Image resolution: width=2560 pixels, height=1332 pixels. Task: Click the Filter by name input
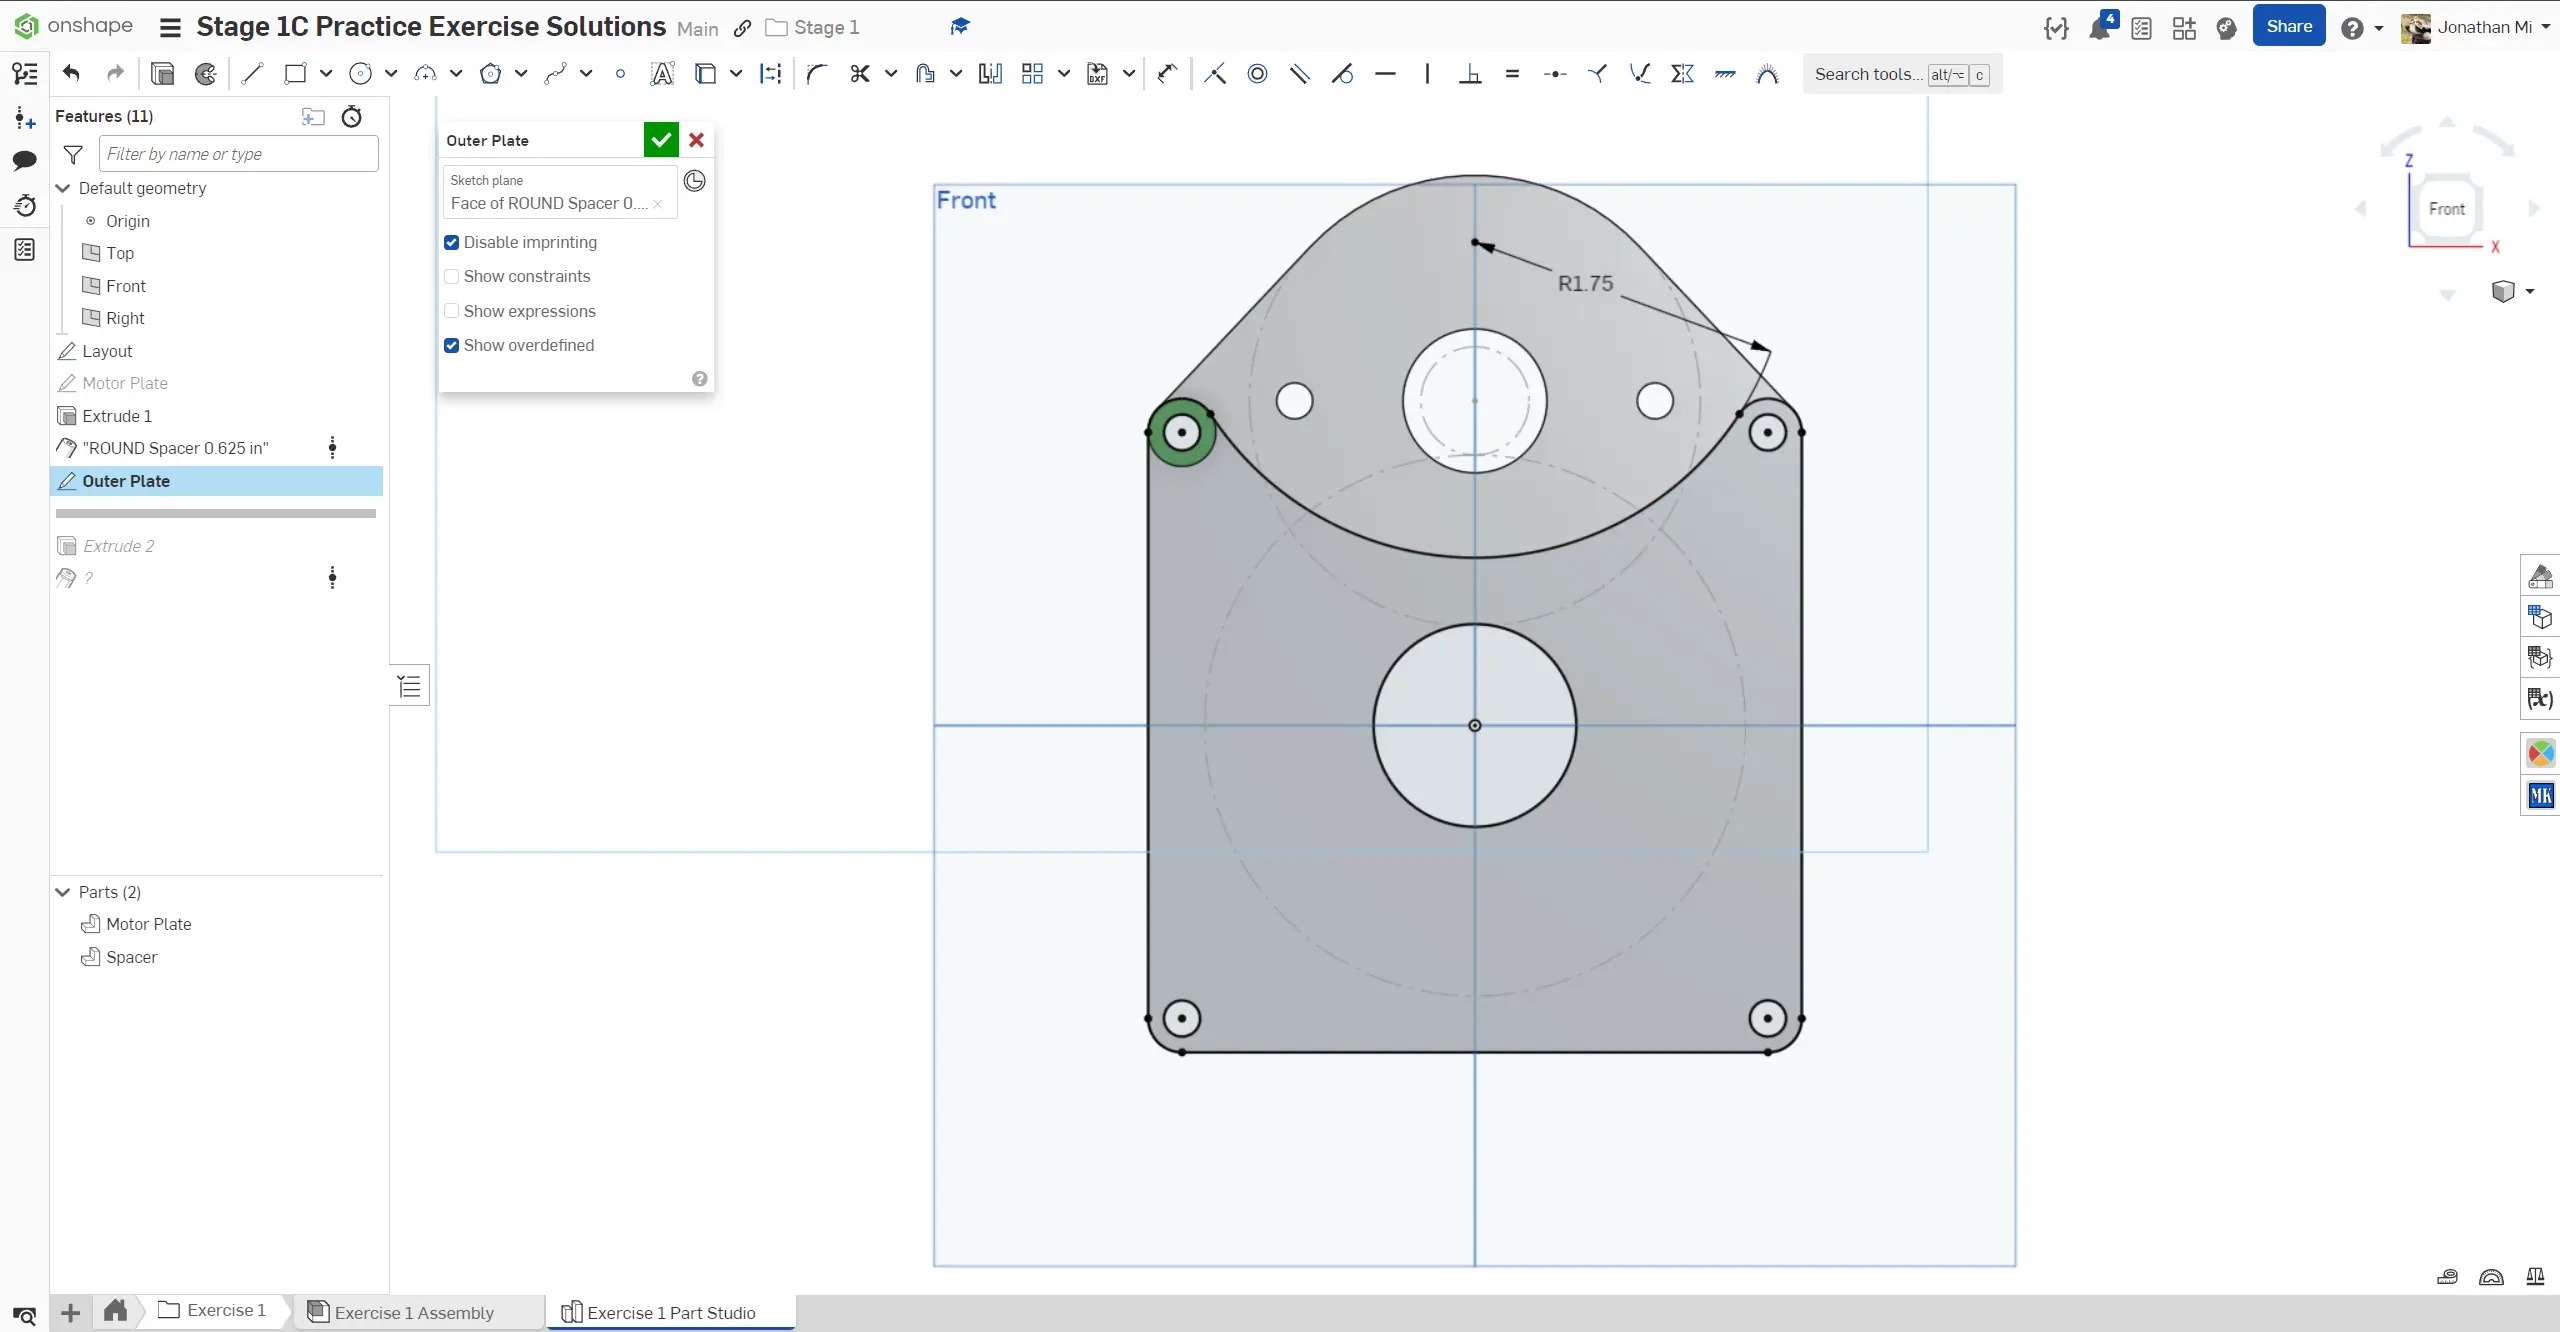point(238,154)
